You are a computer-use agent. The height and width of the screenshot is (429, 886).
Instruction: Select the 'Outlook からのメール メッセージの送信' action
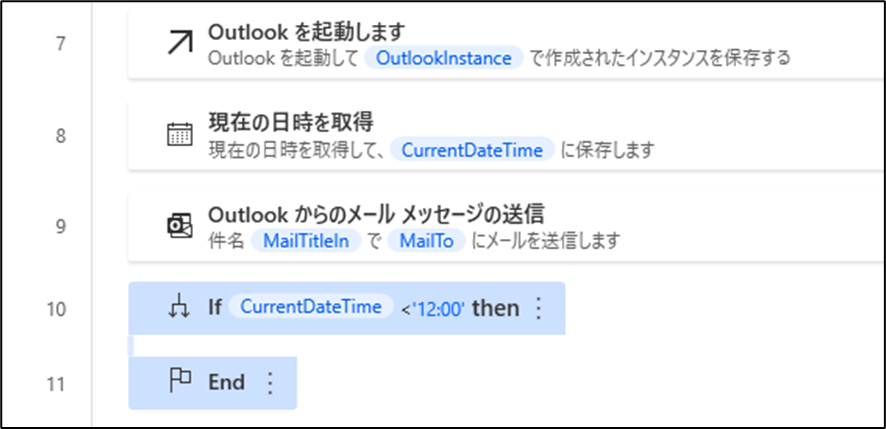[x=507, y=226]
